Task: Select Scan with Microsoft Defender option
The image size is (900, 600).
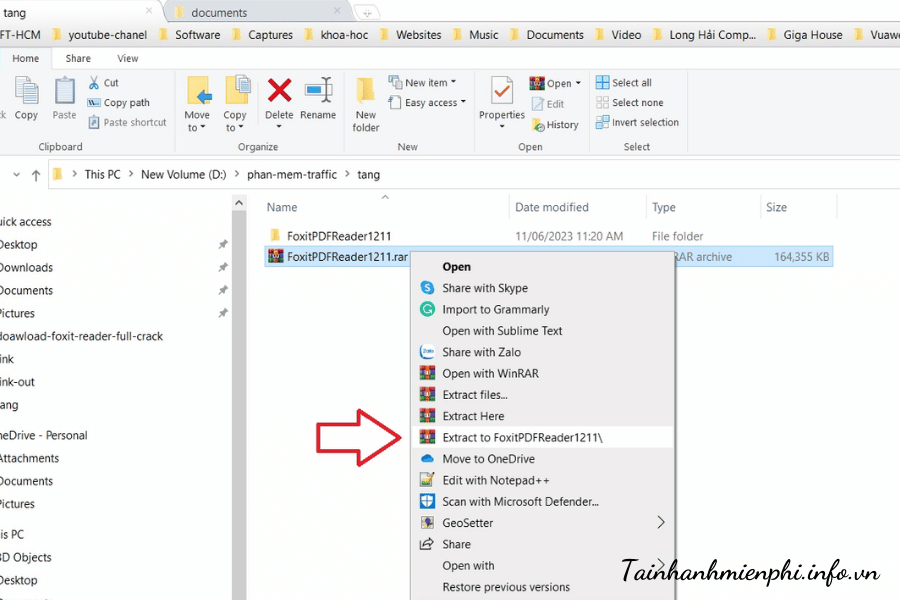Action: click(520, 502)
